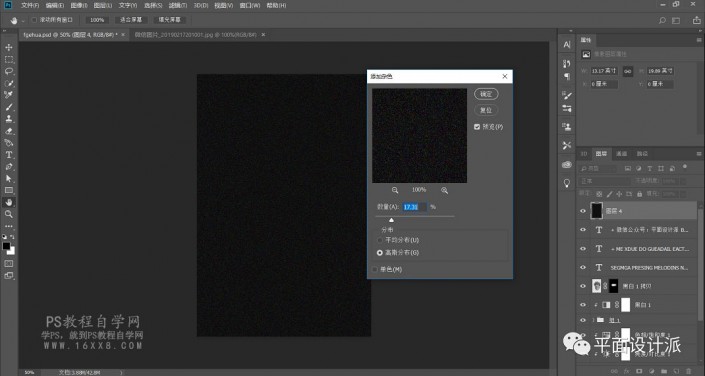Open the 滤镜(T) filter menu
705x376 pixels.
pyautogui.click(x=178, y=5)
